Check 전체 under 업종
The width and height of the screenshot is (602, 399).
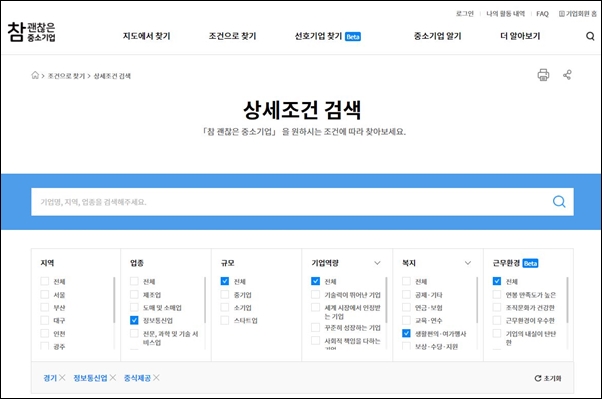click(x=134, y=281)
